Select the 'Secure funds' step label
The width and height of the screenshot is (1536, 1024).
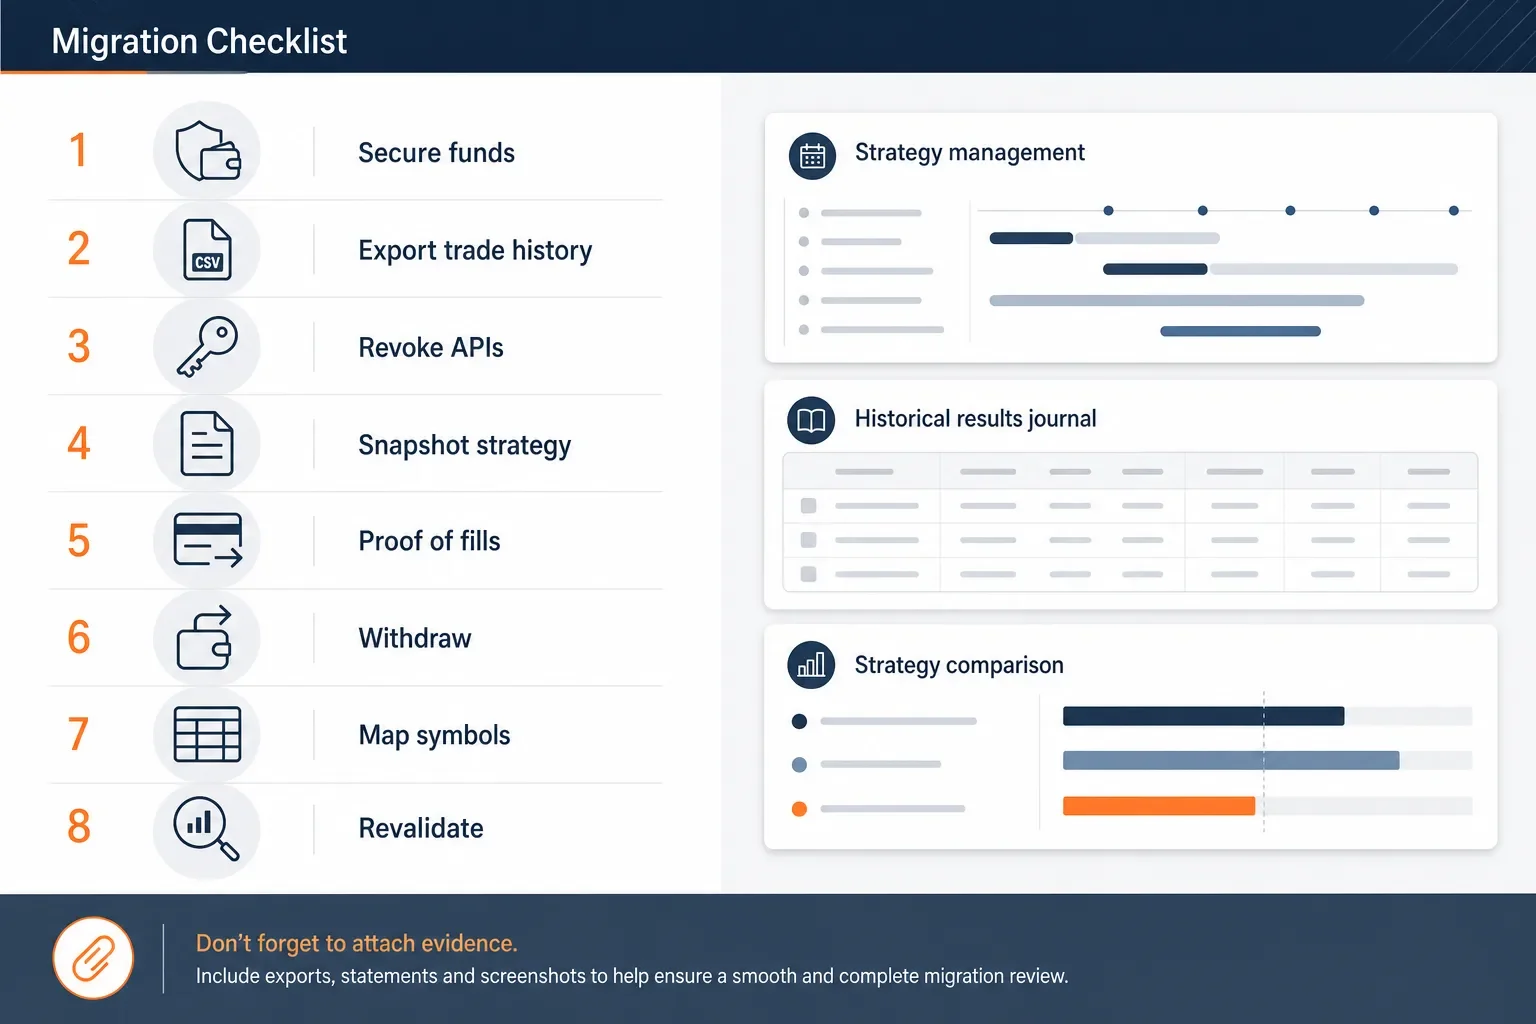click(436, 153)
